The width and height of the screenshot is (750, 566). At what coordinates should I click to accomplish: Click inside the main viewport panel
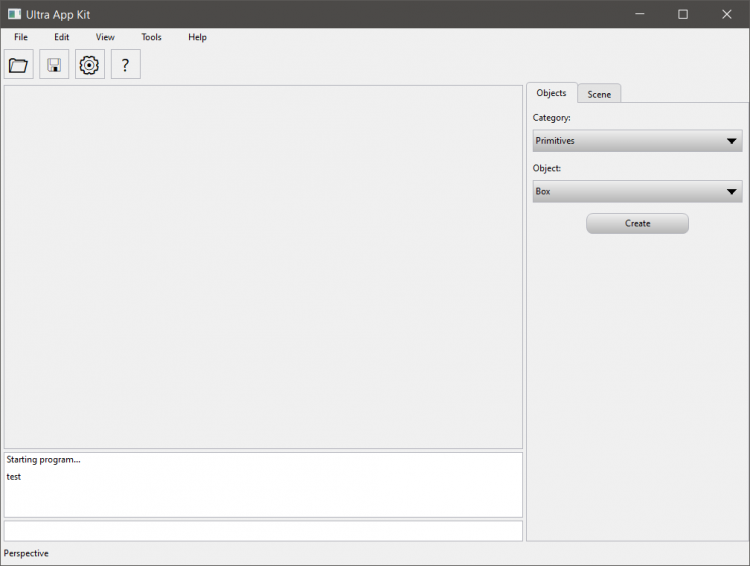263,267
